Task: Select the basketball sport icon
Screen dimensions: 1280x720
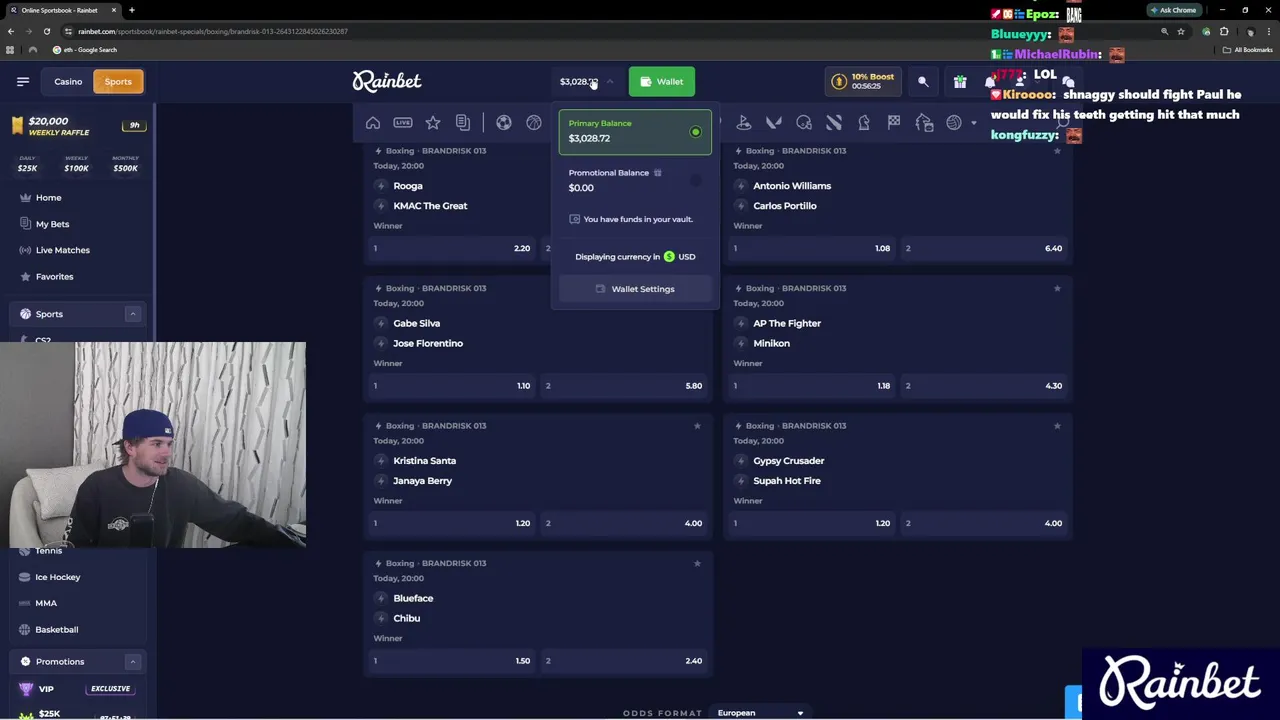Action: click(534, 123)
